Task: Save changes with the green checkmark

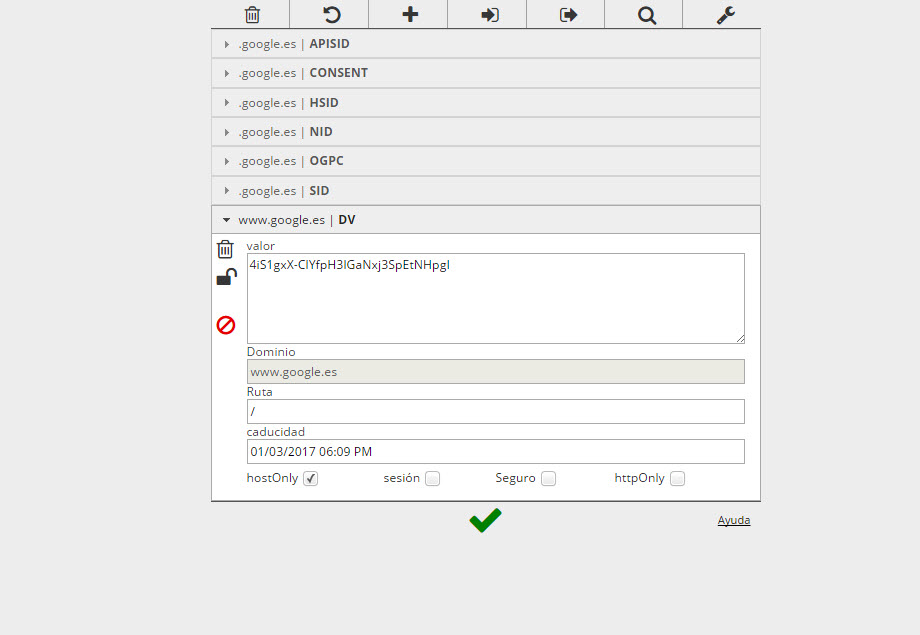Action: 485,520
